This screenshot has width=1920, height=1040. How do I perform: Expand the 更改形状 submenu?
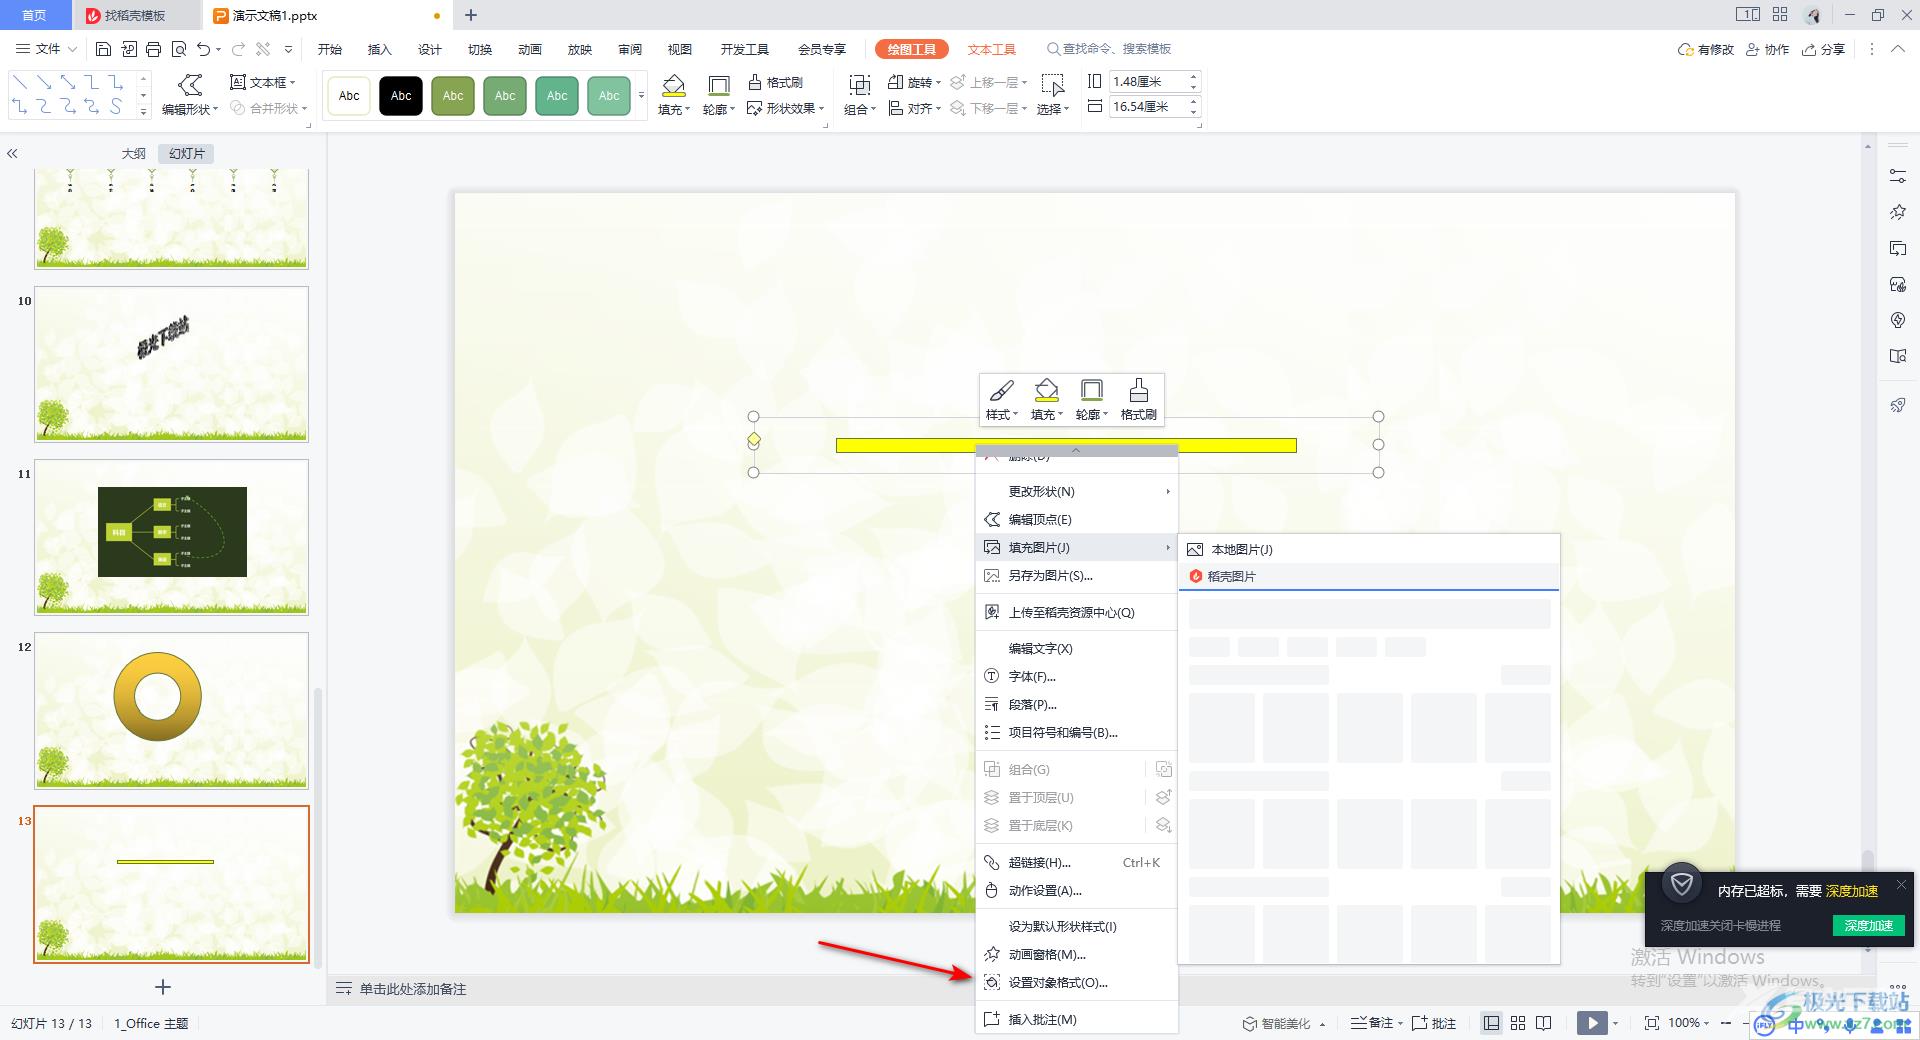click(x=1076, y=491)
